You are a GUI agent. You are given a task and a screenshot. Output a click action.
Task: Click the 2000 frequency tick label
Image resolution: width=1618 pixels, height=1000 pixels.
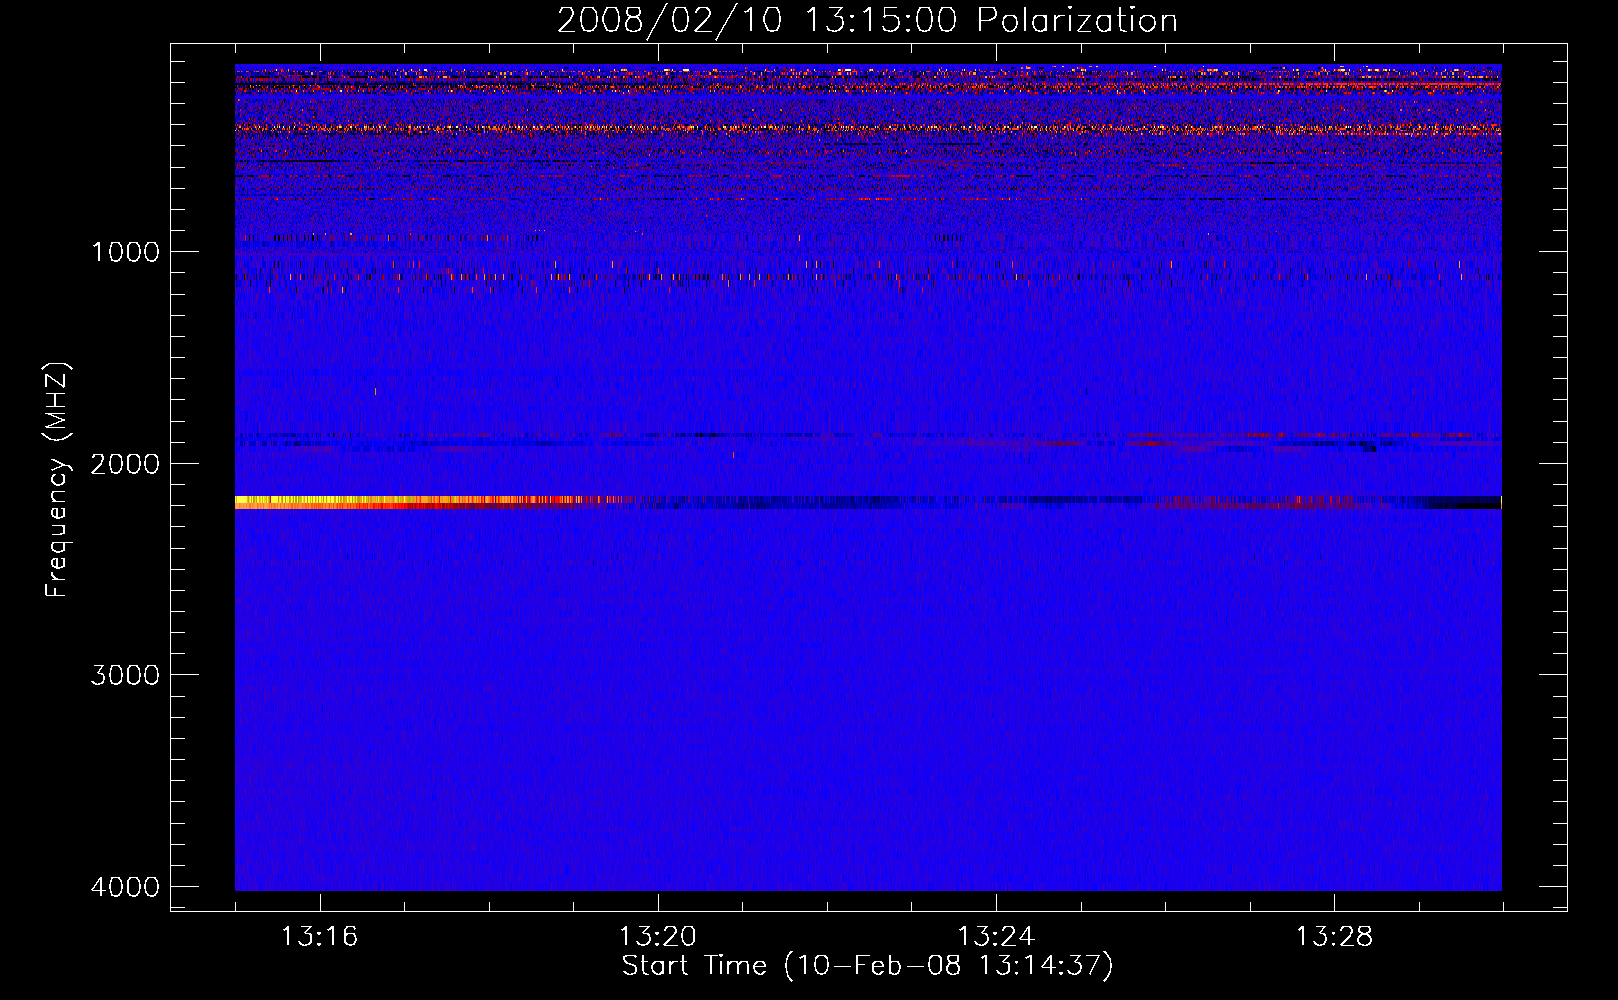[125, 464]
